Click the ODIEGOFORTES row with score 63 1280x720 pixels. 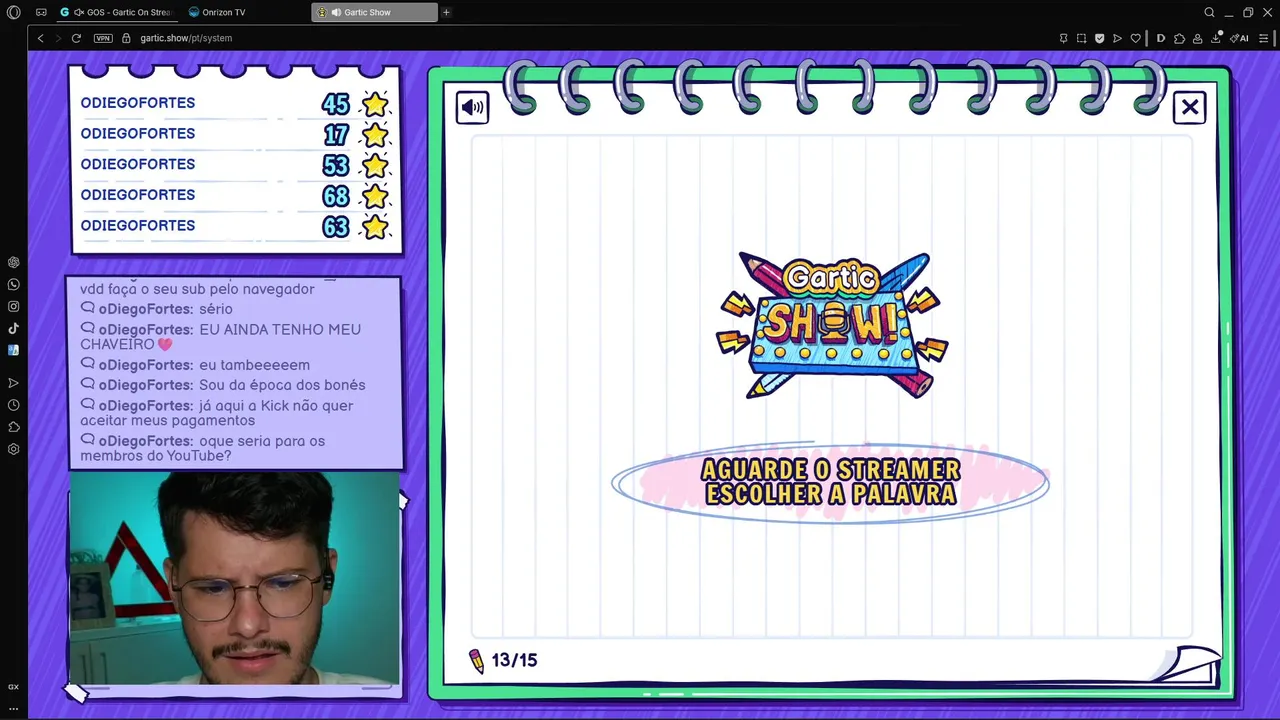click(x=235, y=226)
